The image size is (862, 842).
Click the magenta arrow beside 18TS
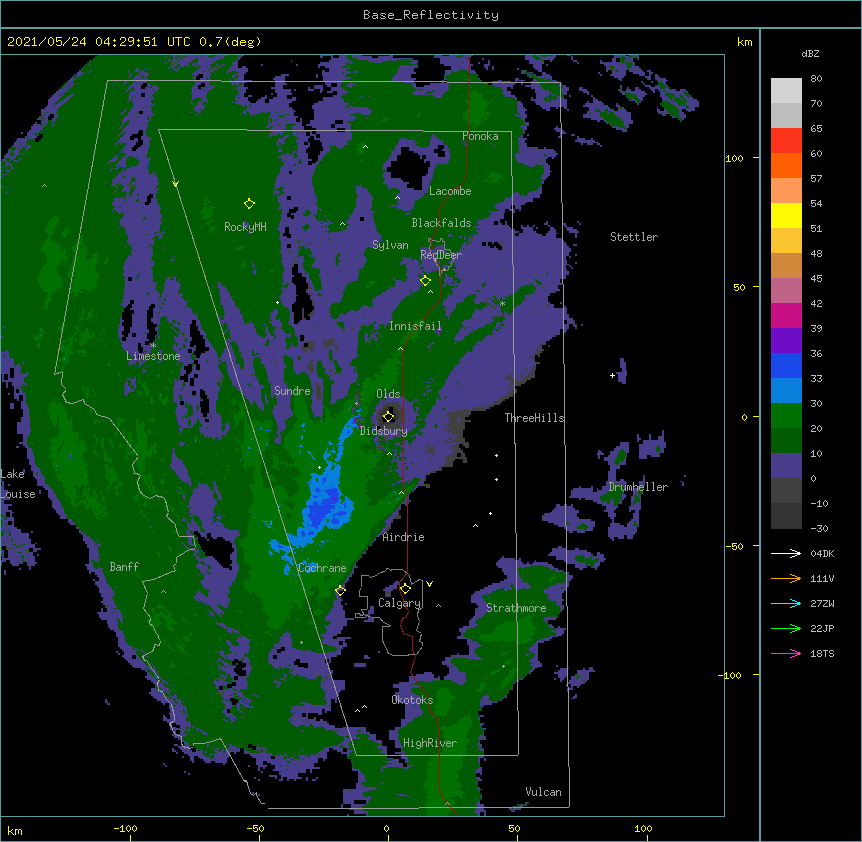786,653
